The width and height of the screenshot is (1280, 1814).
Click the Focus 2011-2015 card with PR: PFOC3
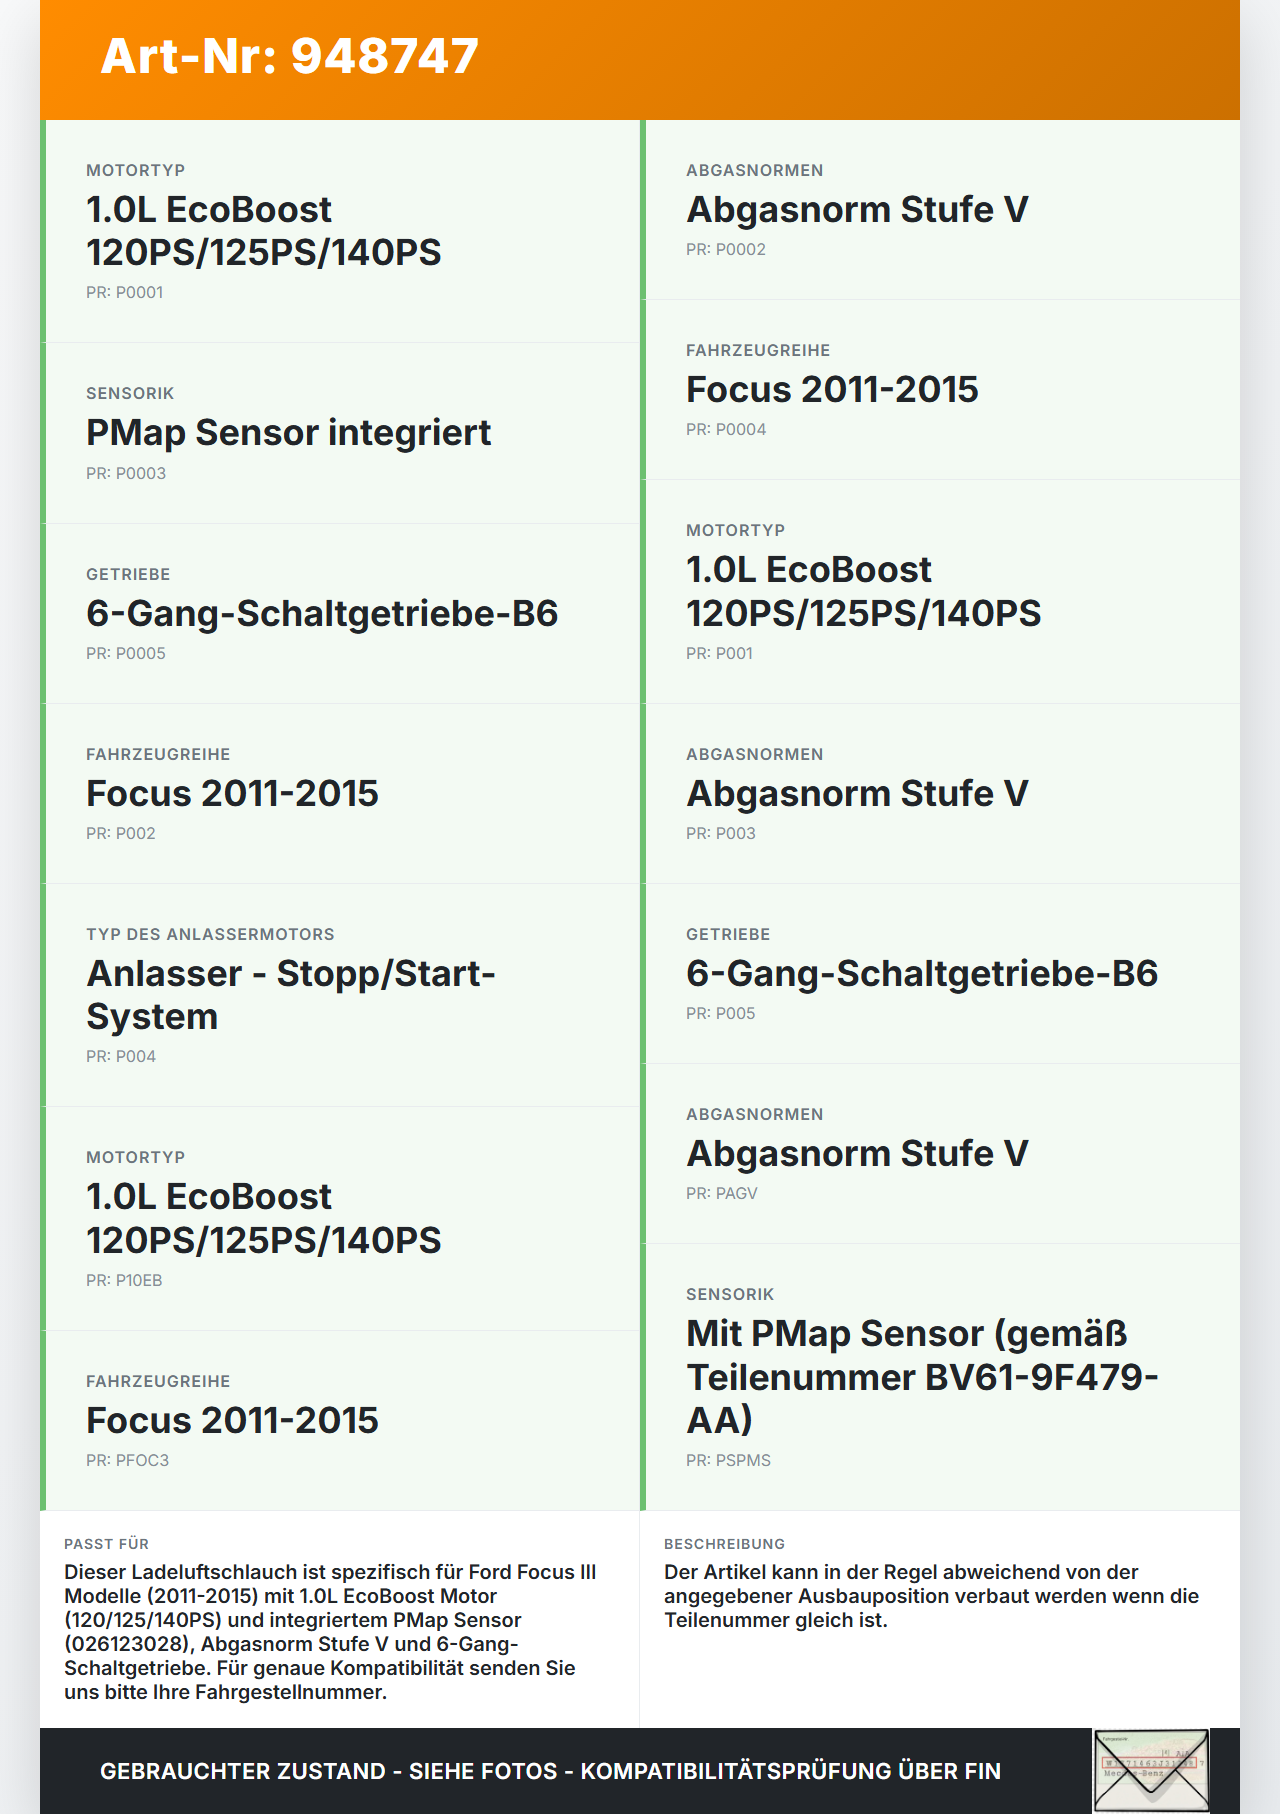click(x=340, y=1421)
